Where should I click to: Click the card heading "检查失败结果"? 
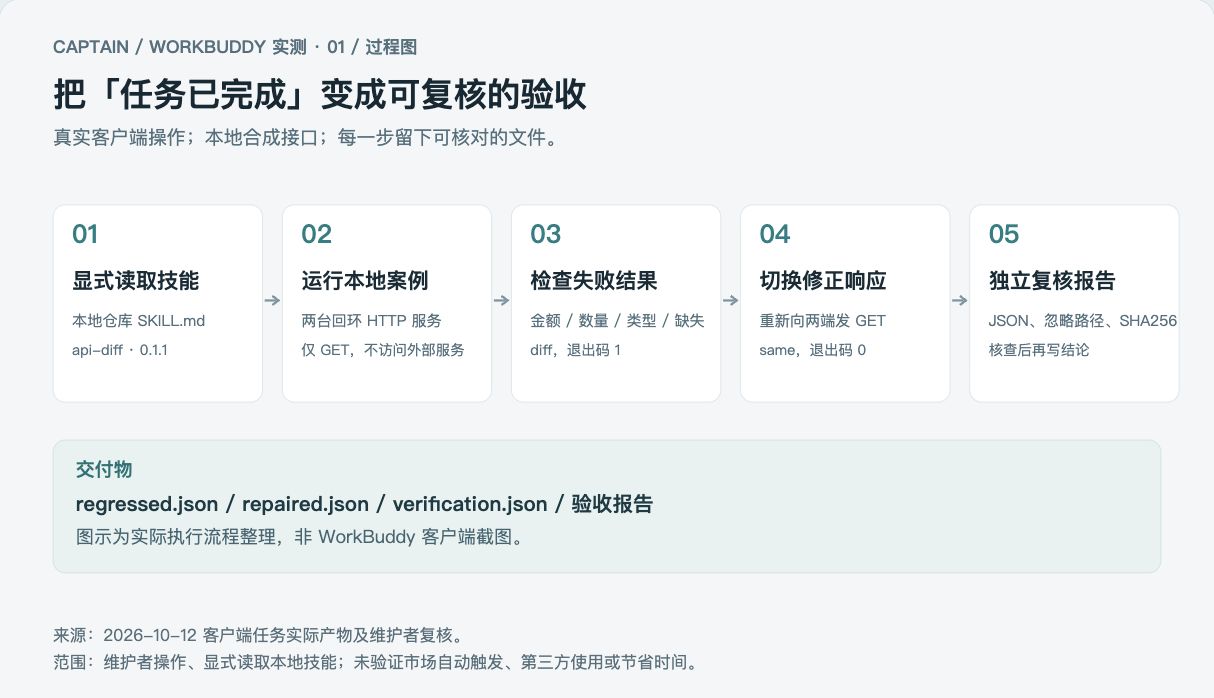(593, 281)
